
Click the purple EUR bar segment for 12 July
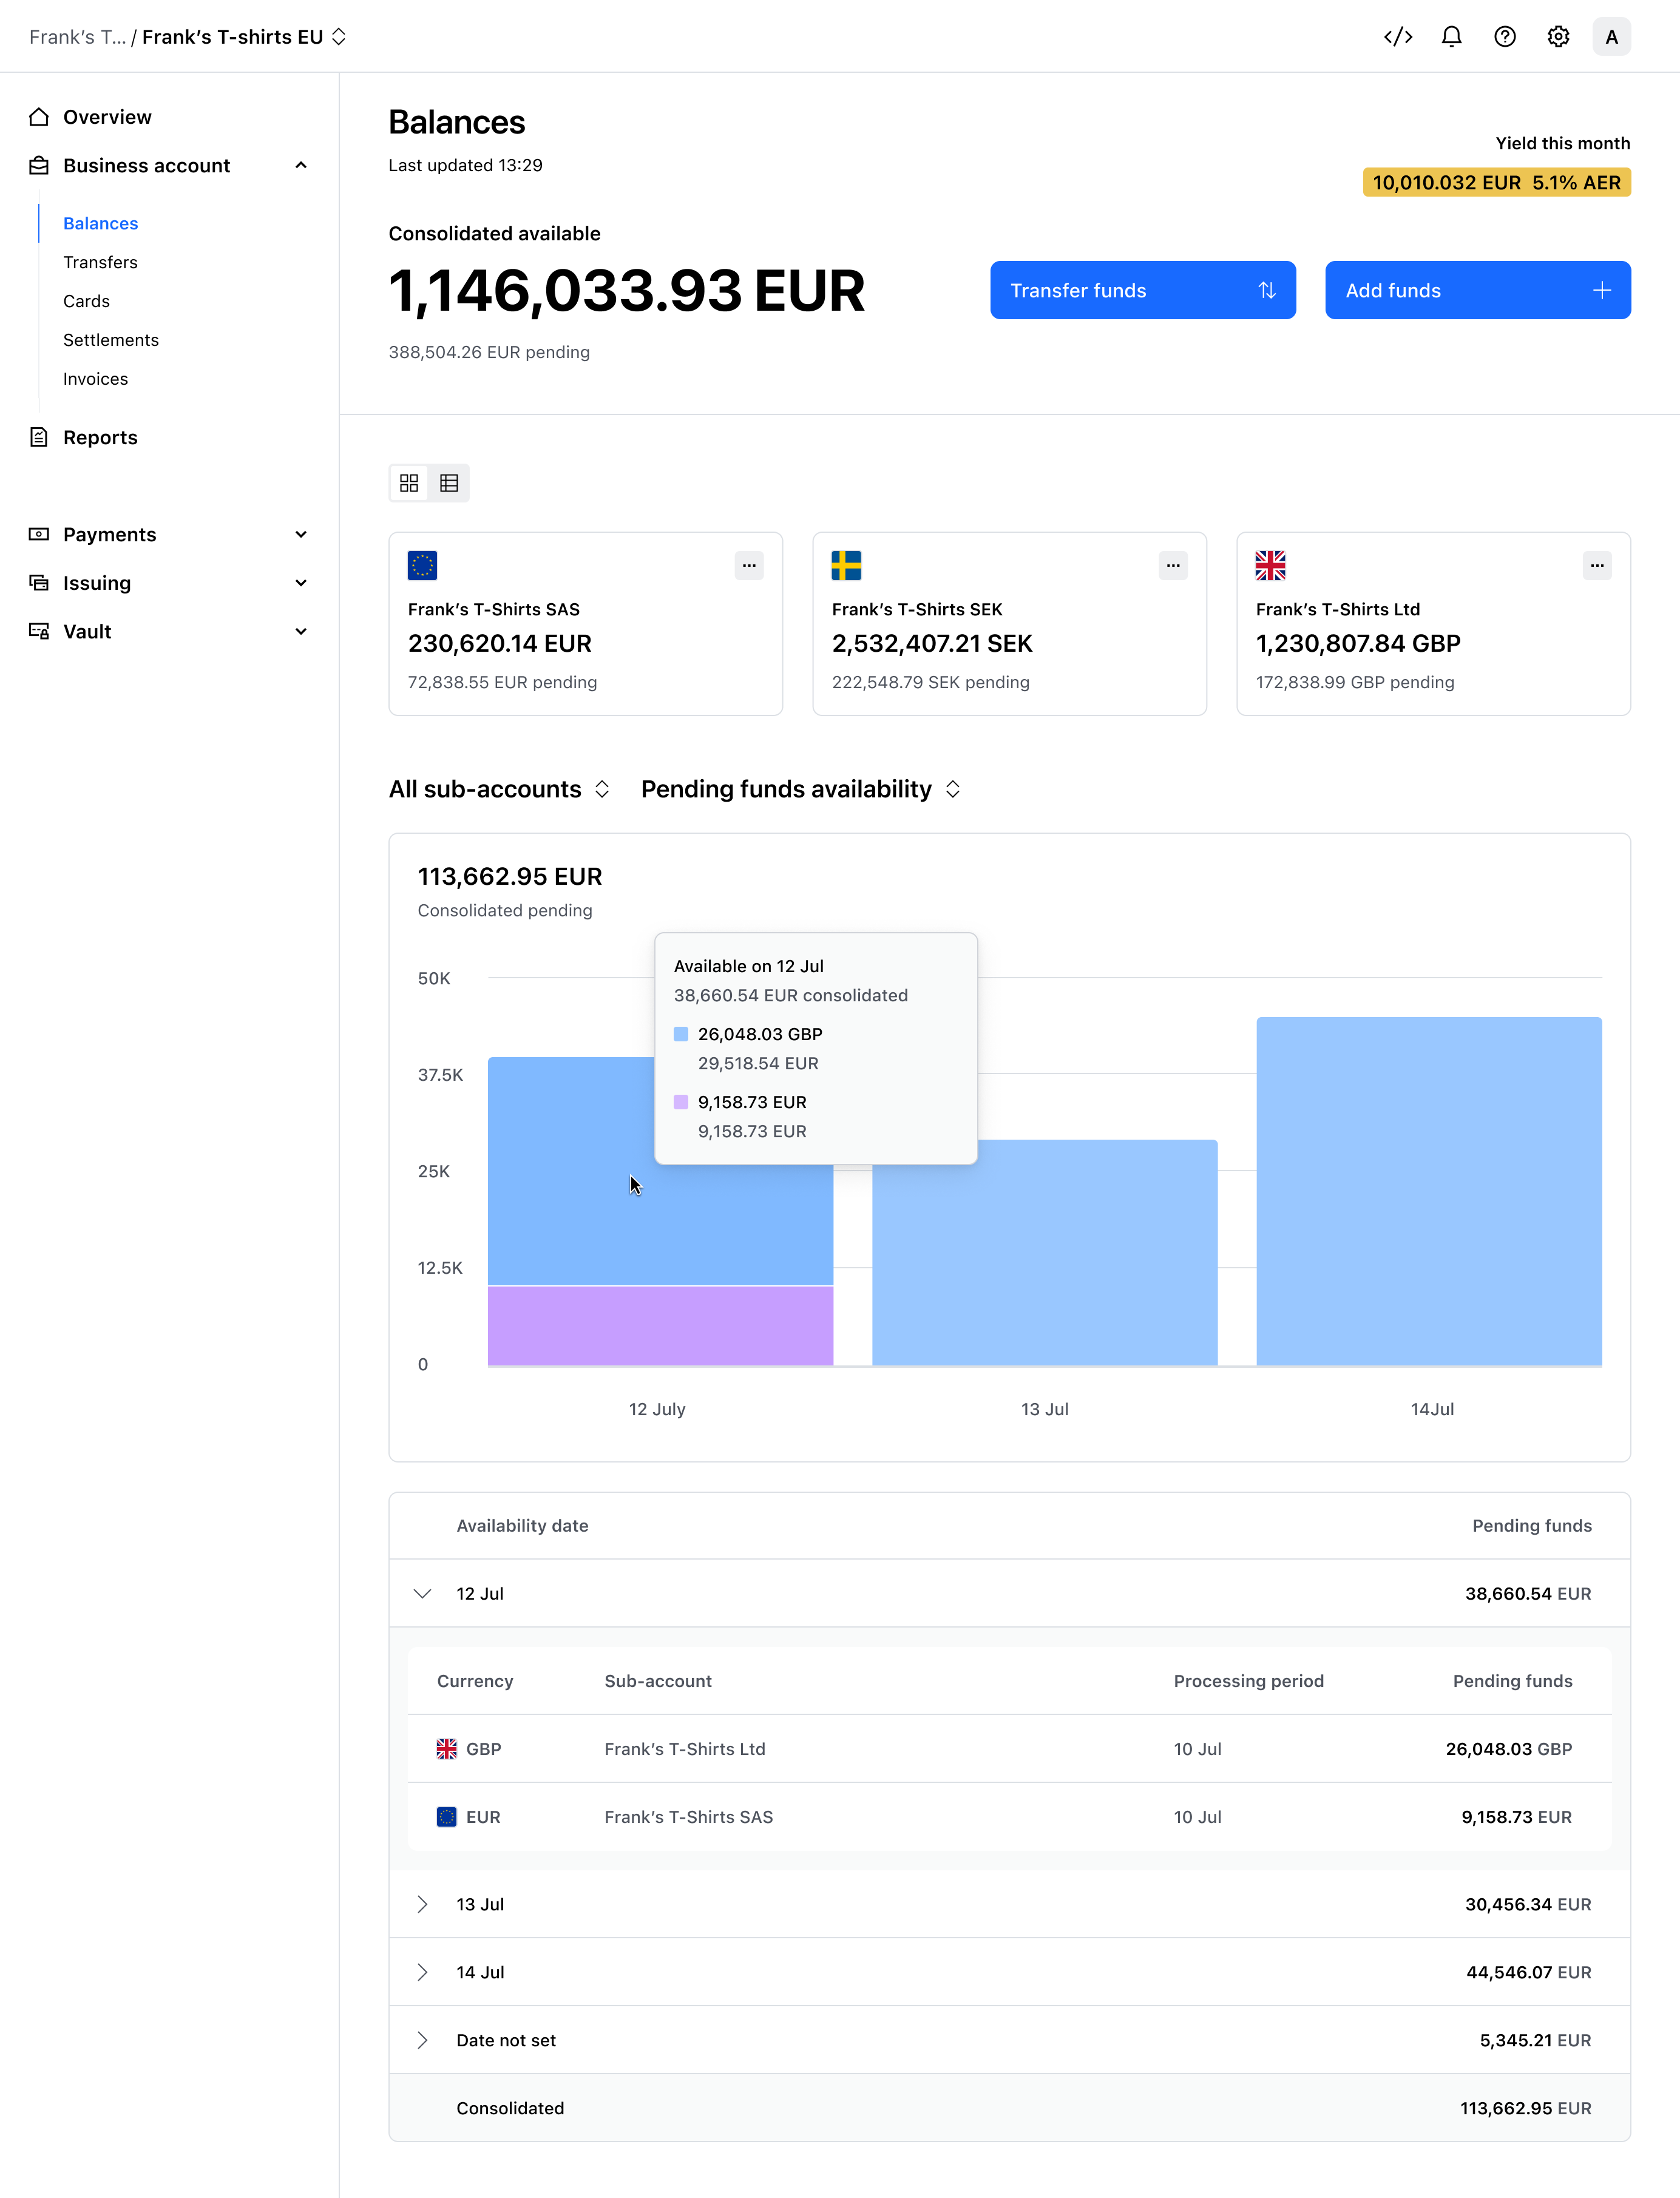[x=660, y=1325]
